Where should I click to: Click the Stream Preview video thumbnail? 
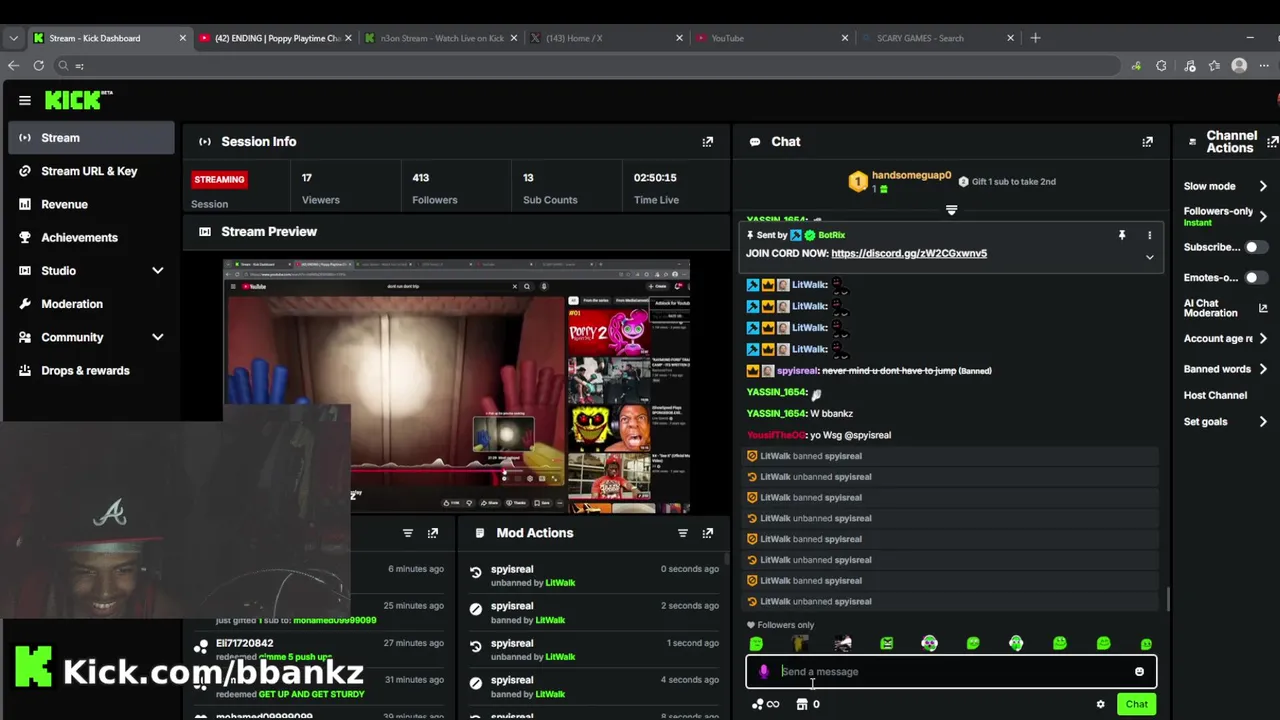click(456, 386)
